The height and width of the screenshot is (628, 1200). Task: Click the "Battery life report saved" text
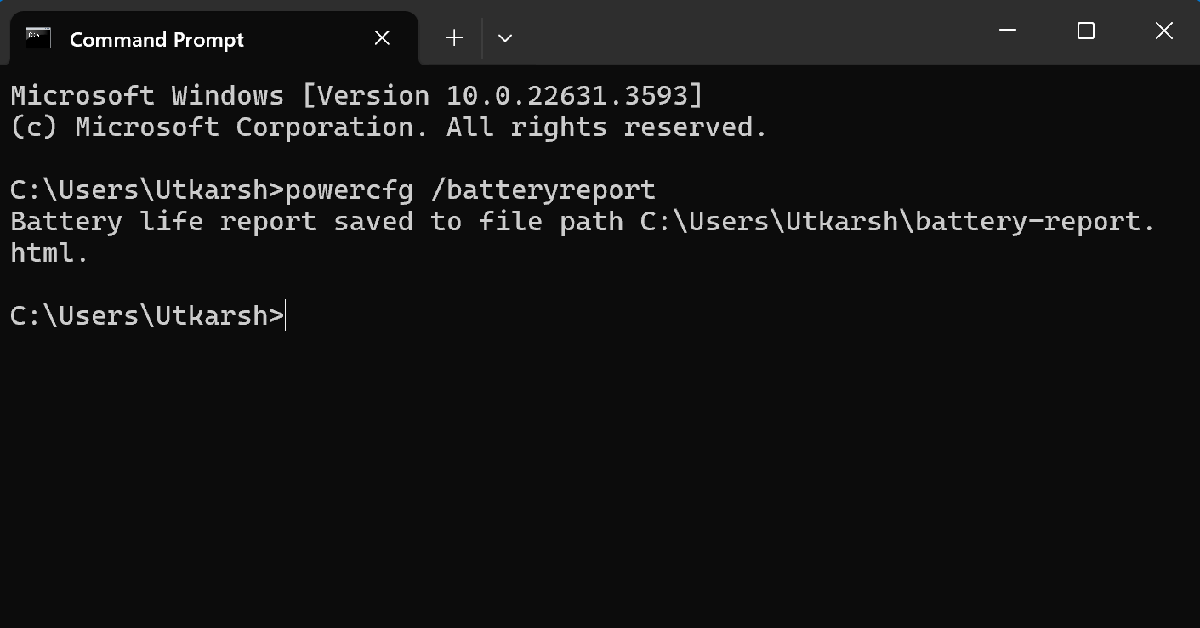pos(210,222)
